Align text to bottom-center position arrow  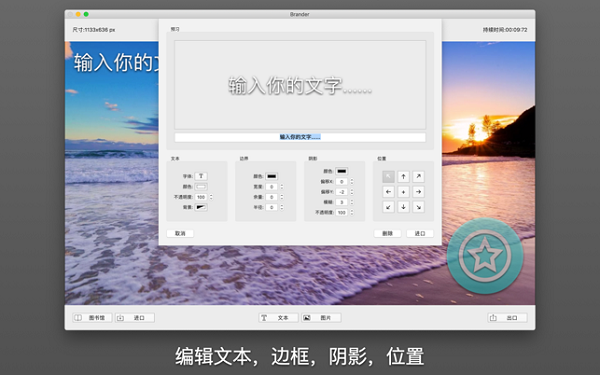tap(403, 207)
